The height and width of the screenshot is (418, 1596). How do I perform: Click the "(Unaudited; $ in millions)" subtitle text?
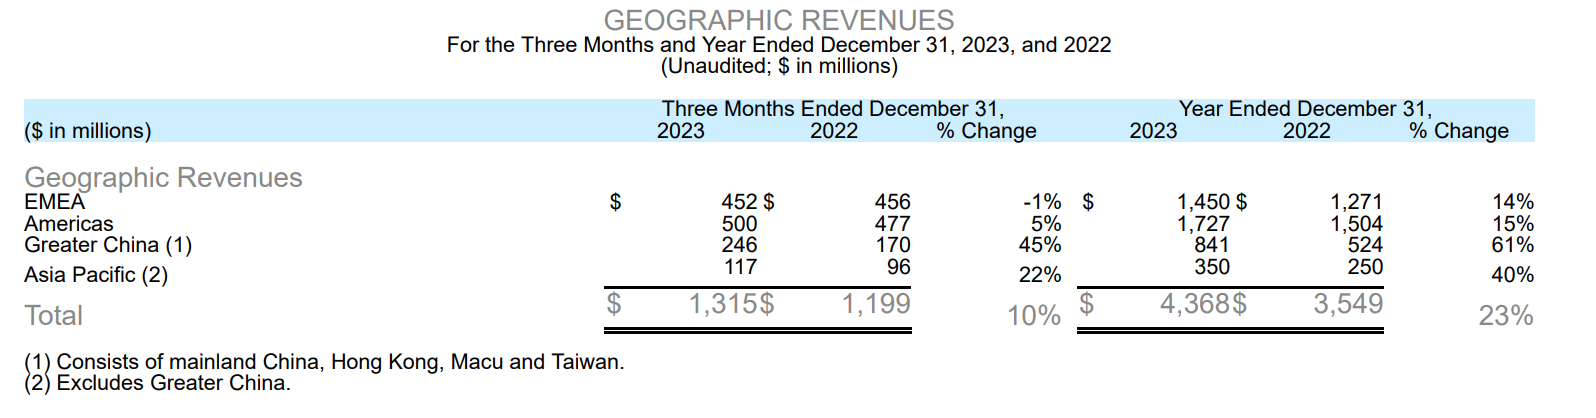[778, 67]
